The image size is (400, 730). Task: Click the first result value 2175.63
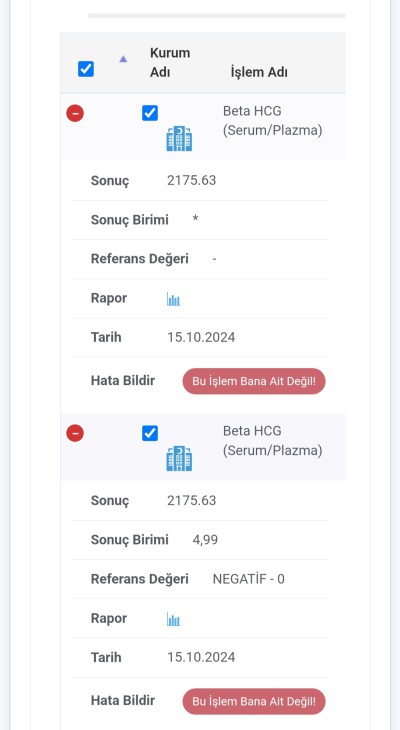pos(192,181)
